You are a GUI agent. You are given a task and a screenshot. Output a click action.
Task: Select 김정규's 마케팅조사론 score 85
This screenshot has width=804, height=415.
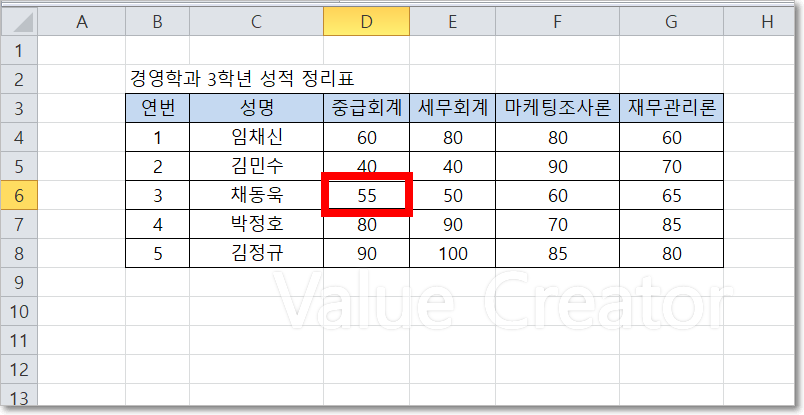click(557, 253)
